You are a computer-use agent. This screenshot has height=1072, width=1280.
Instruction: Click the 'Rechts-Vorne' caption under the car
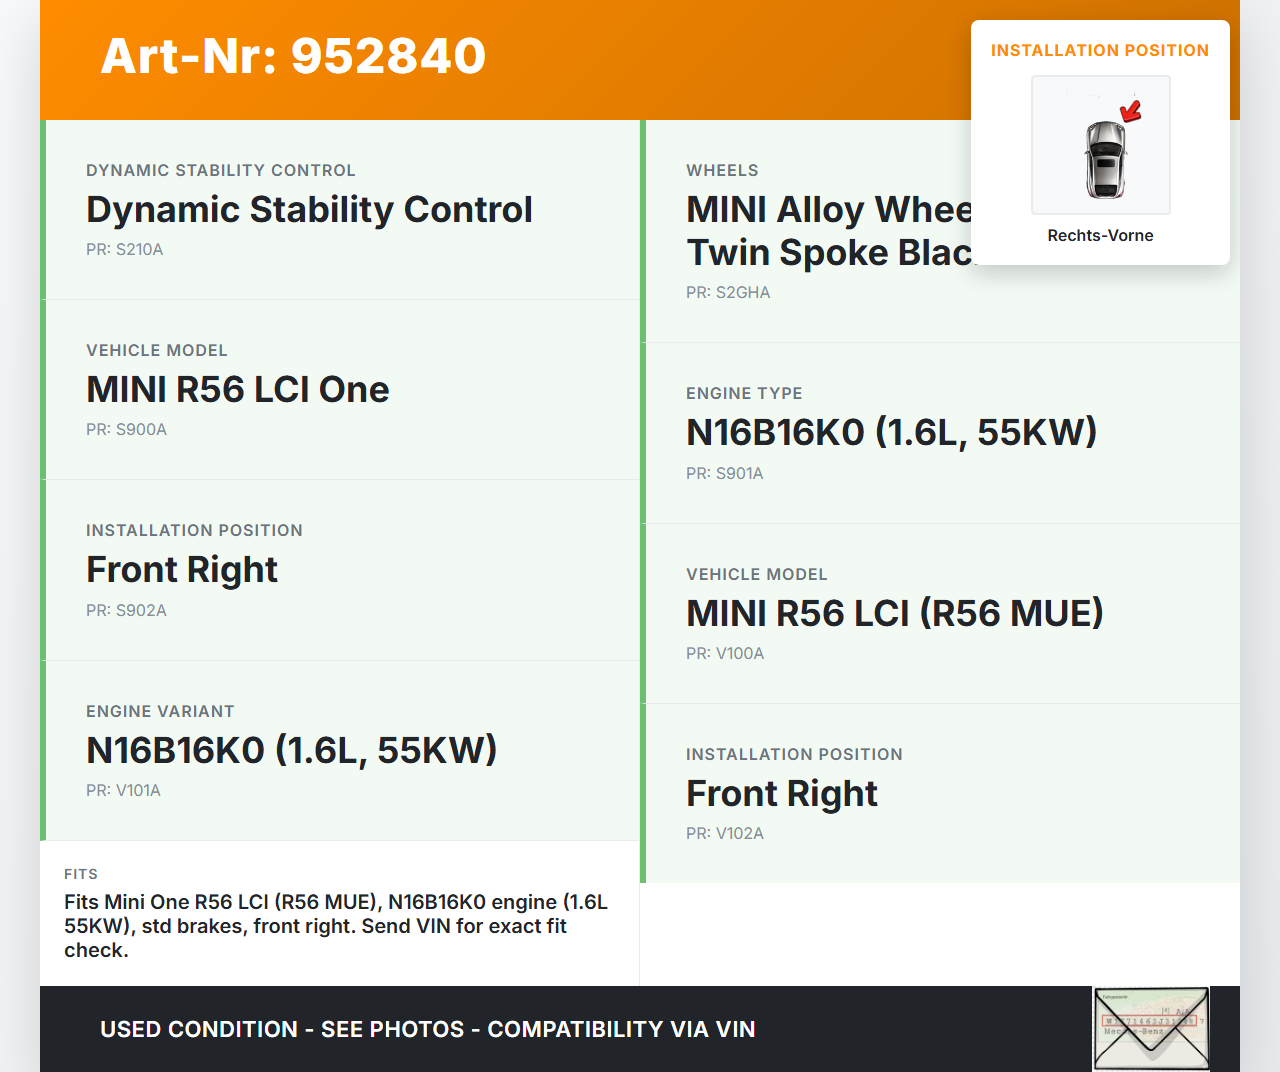(1100, 236)
